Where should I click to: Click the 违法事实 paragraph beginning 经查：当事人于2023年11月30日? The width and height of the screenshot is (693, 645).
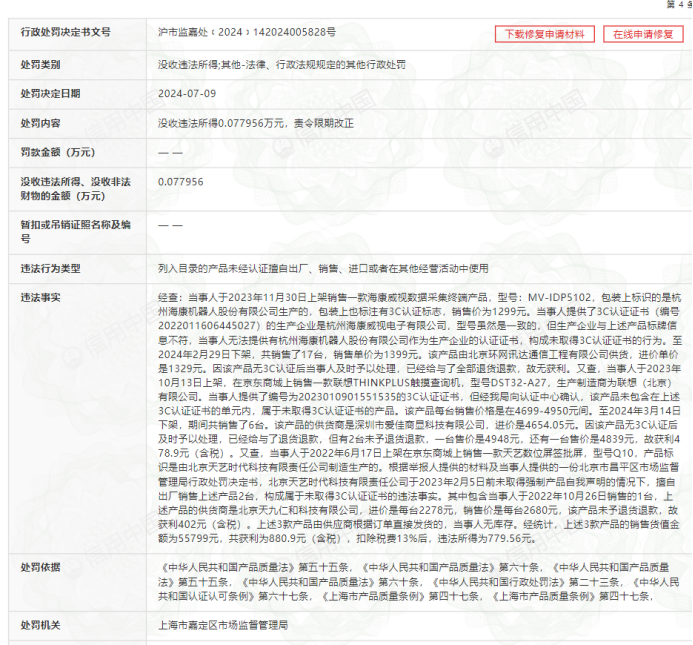click(420, 418)
